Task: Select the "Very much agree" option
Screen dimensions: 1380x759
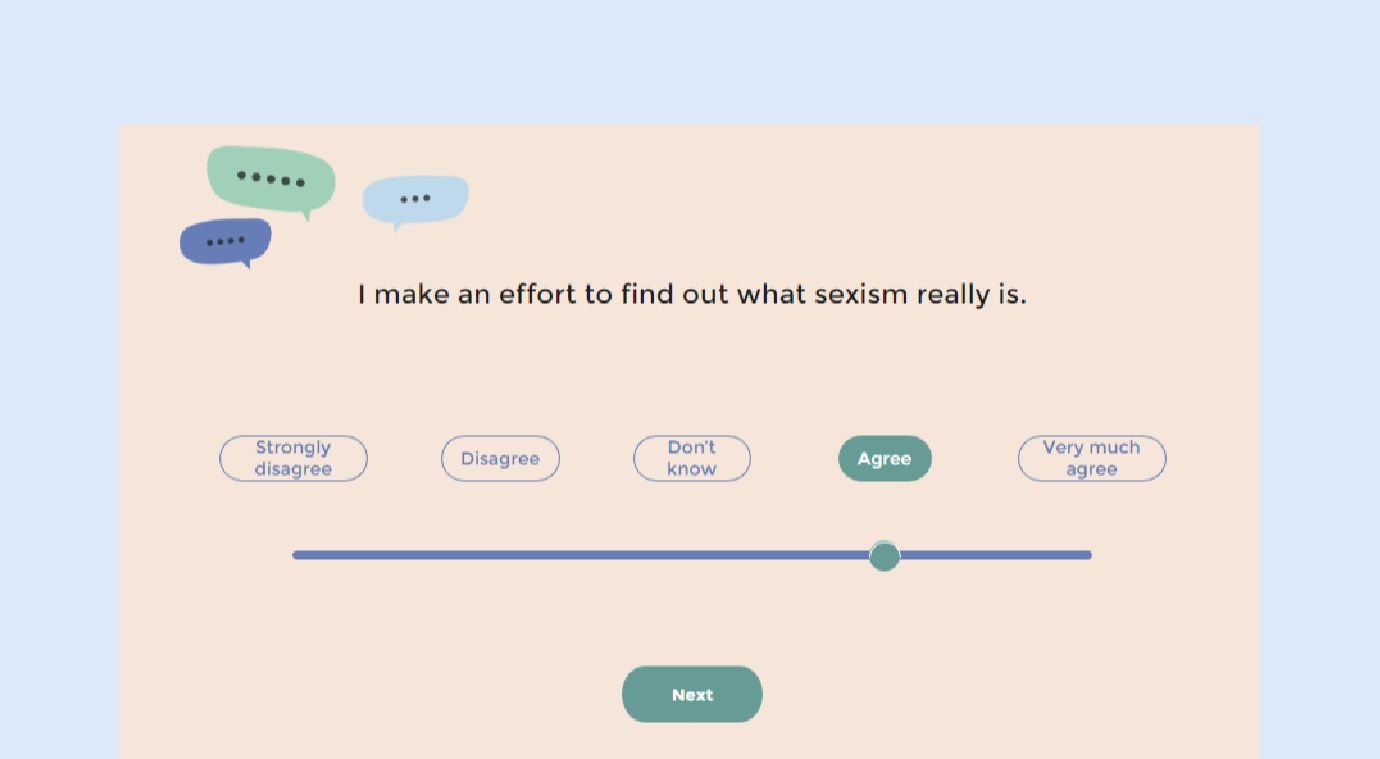Action: coord(1091,459)
